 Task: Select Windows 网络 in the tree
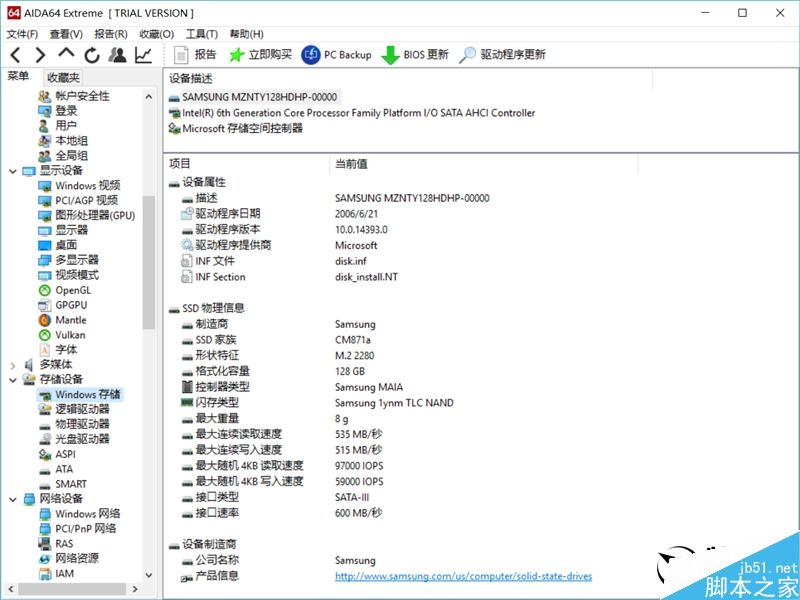pyautogui.click(x=79, y=514)
